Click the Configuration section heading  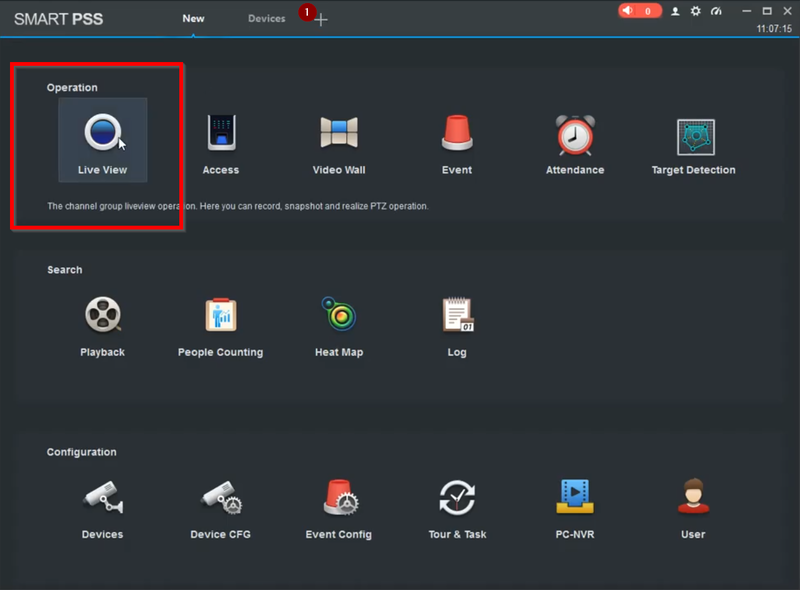click(82, 452)
